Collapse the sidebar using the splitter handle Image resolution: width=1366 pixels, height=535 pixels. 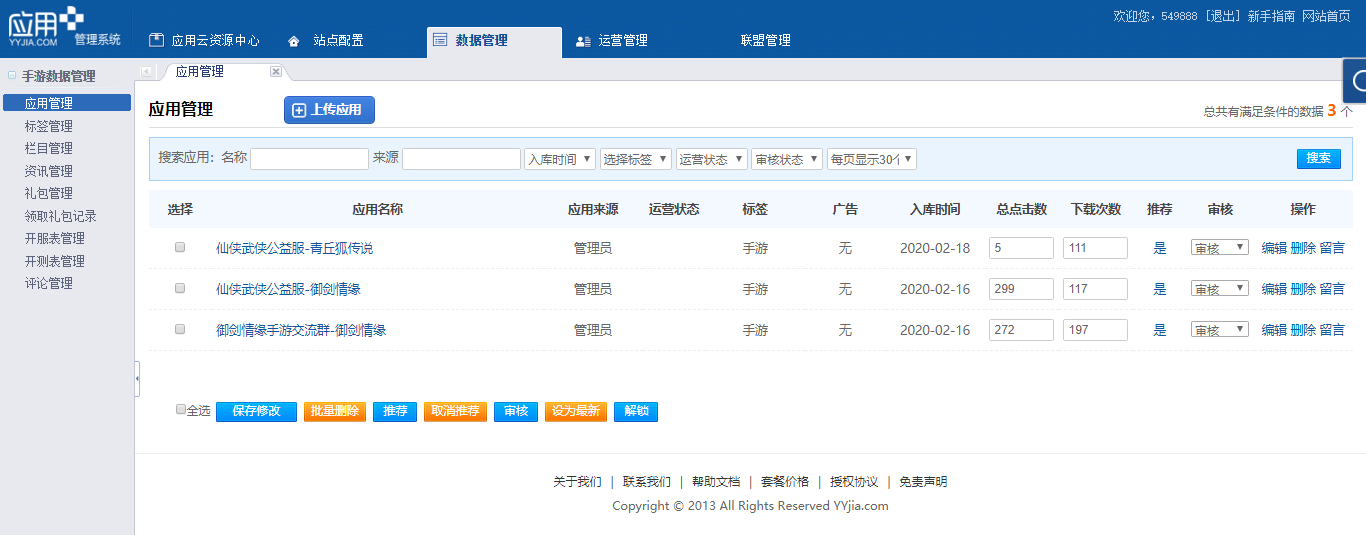coord(137,378)
